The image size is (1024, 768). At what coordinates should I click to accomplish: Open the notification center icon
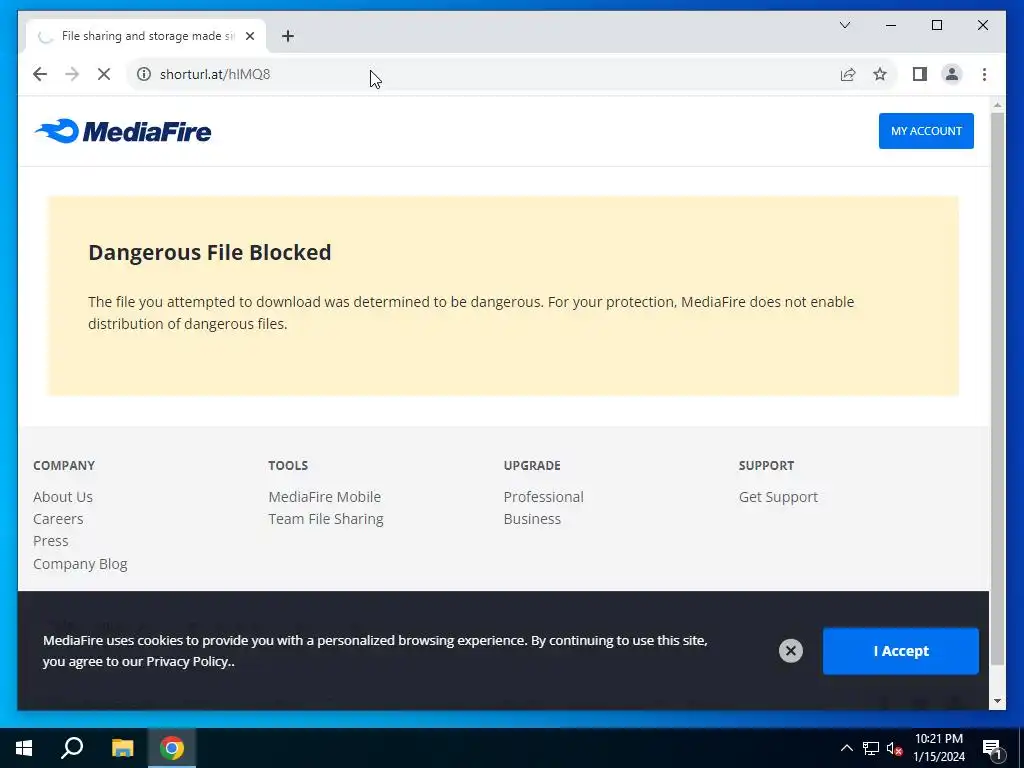pos(991,748)
